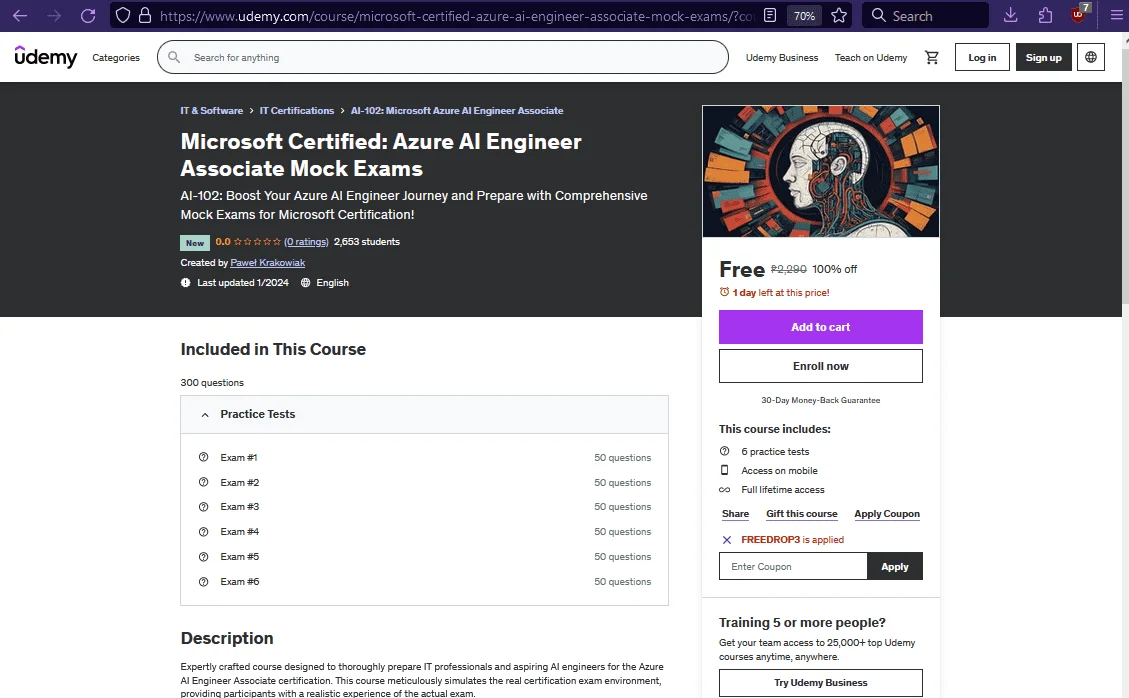
Task: Click the browser address bar URL
Action: (x=456, y=15)
